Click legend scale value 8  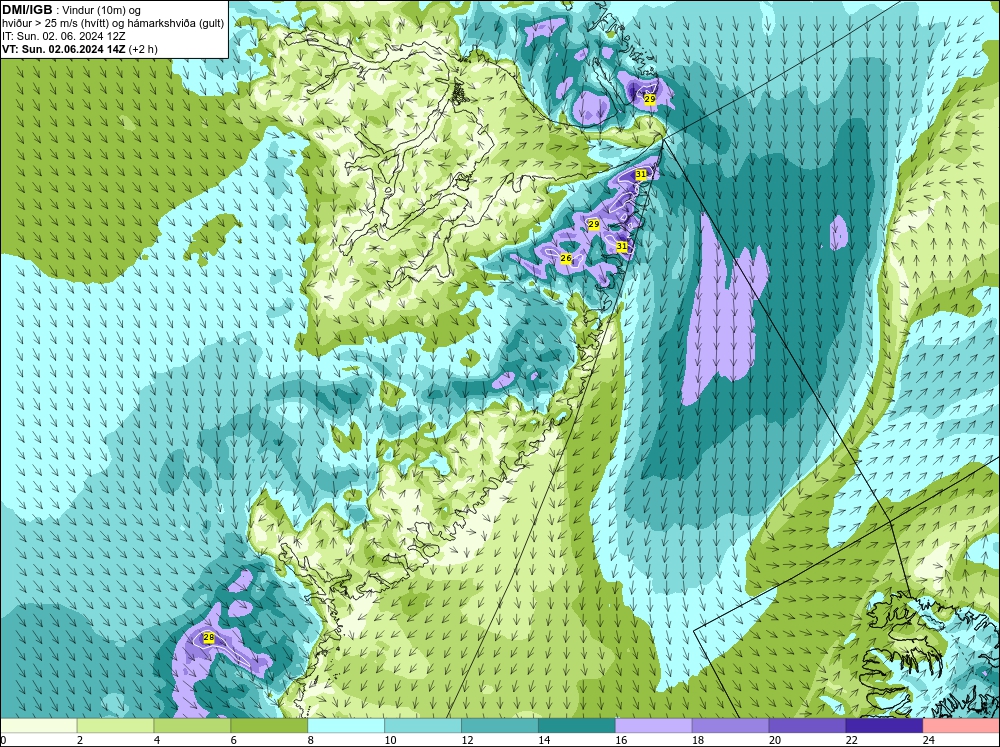click(311, 740)
